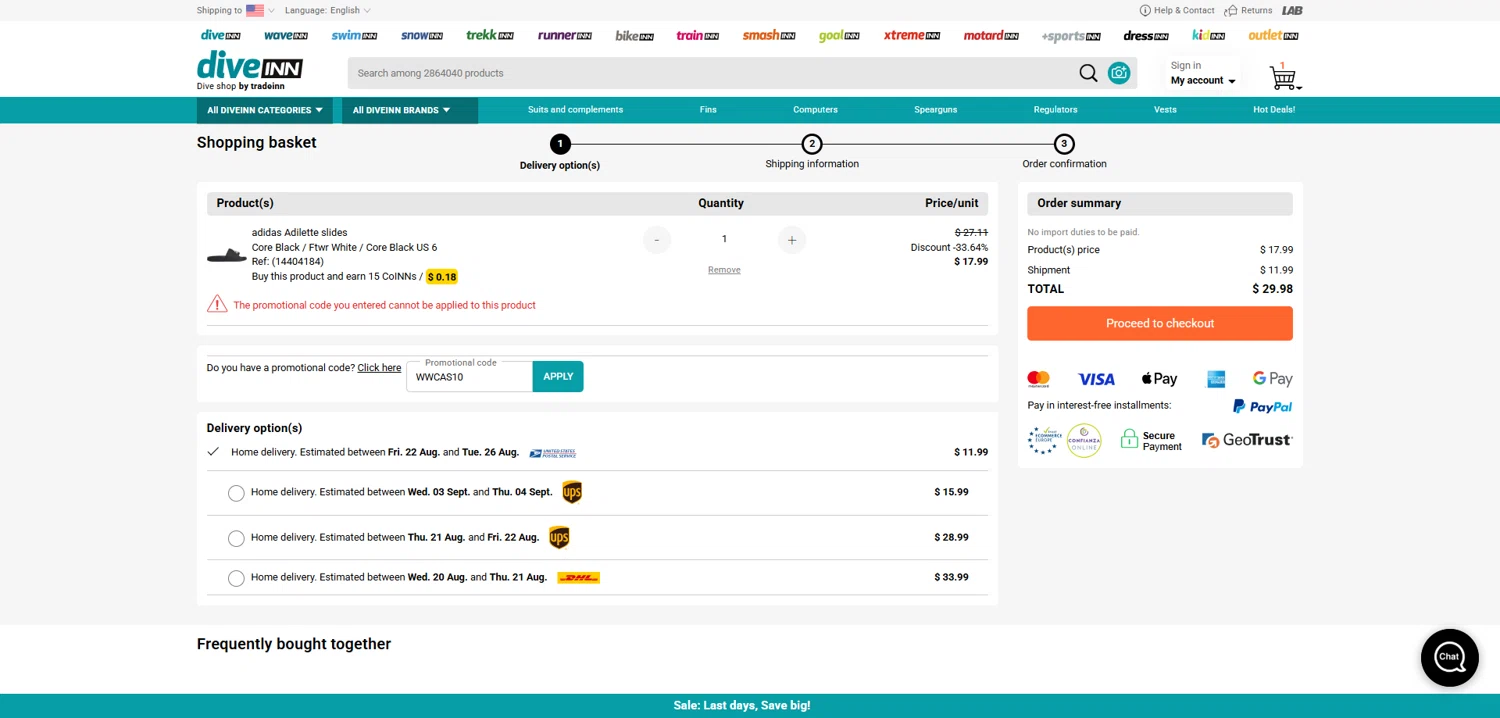The image size is (1500, 718).
Task: Click the Promotional code input field
Action: click(x=469, y=377)
